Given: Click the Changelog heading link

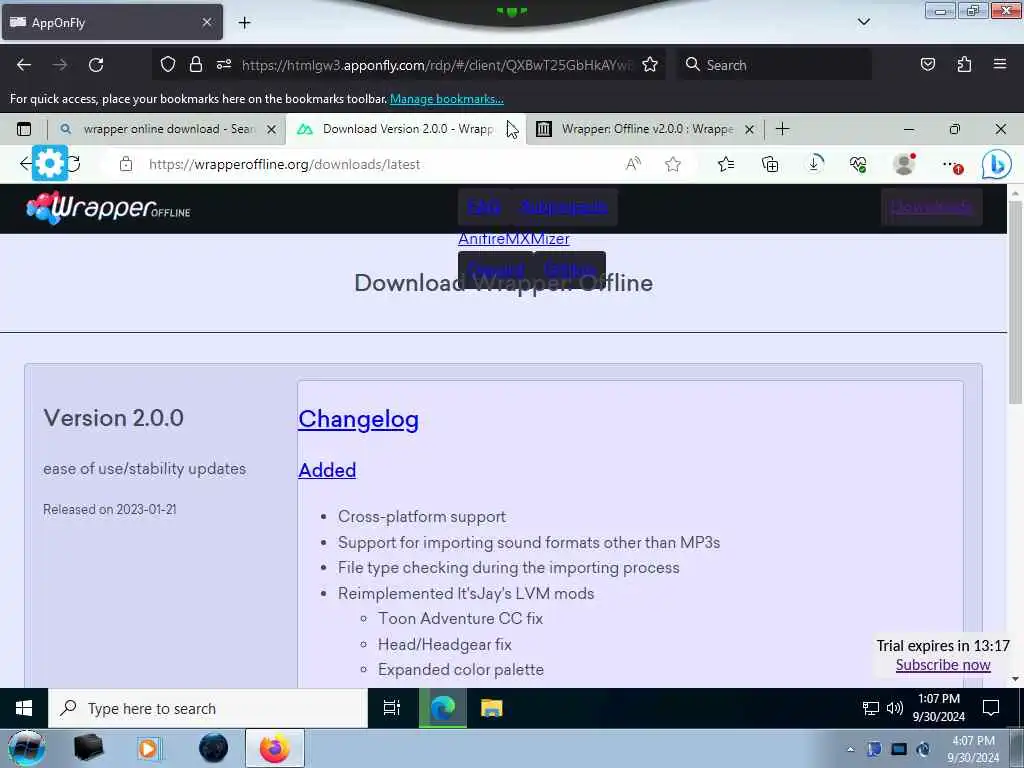Looking at the screenshot, I should click(358, 419).
